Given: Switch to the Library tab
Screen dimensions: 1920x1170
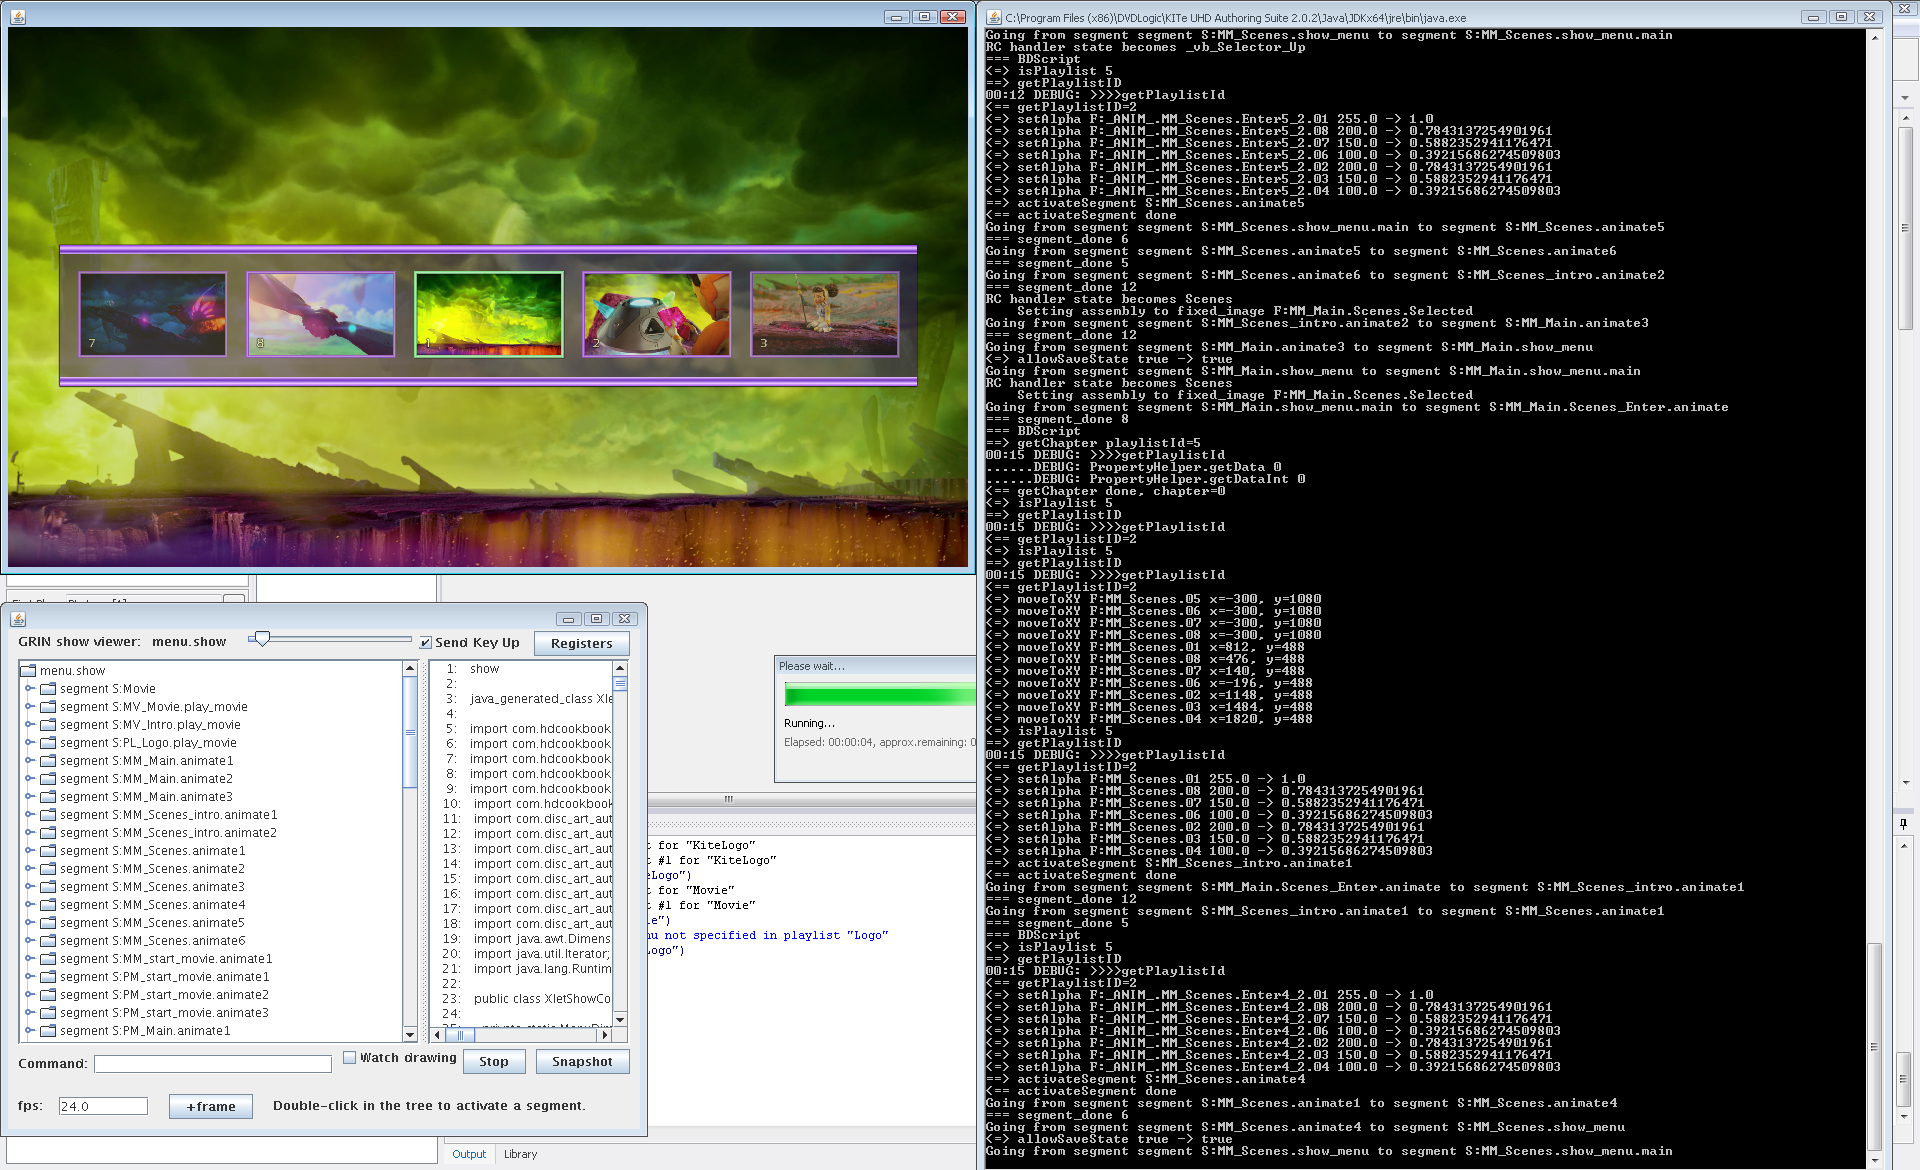Looking at the screenshot, I should pyautogui.click(x=520, y=1154).
